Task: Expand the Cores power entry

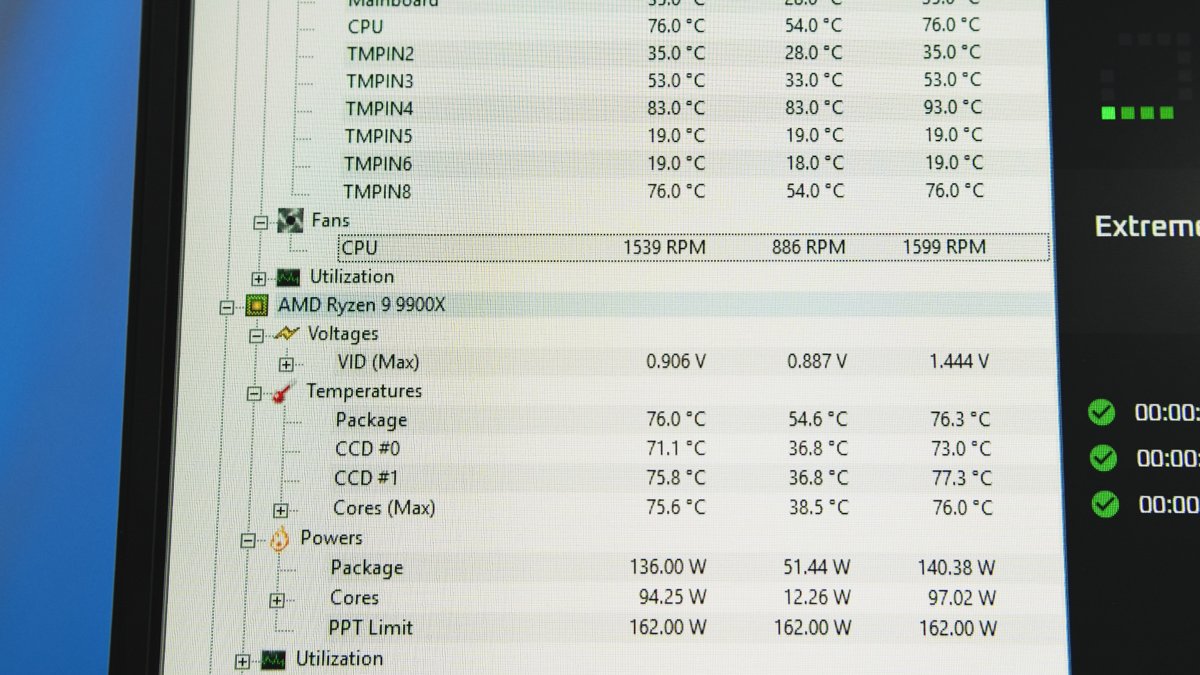Action: click(277, 600)
